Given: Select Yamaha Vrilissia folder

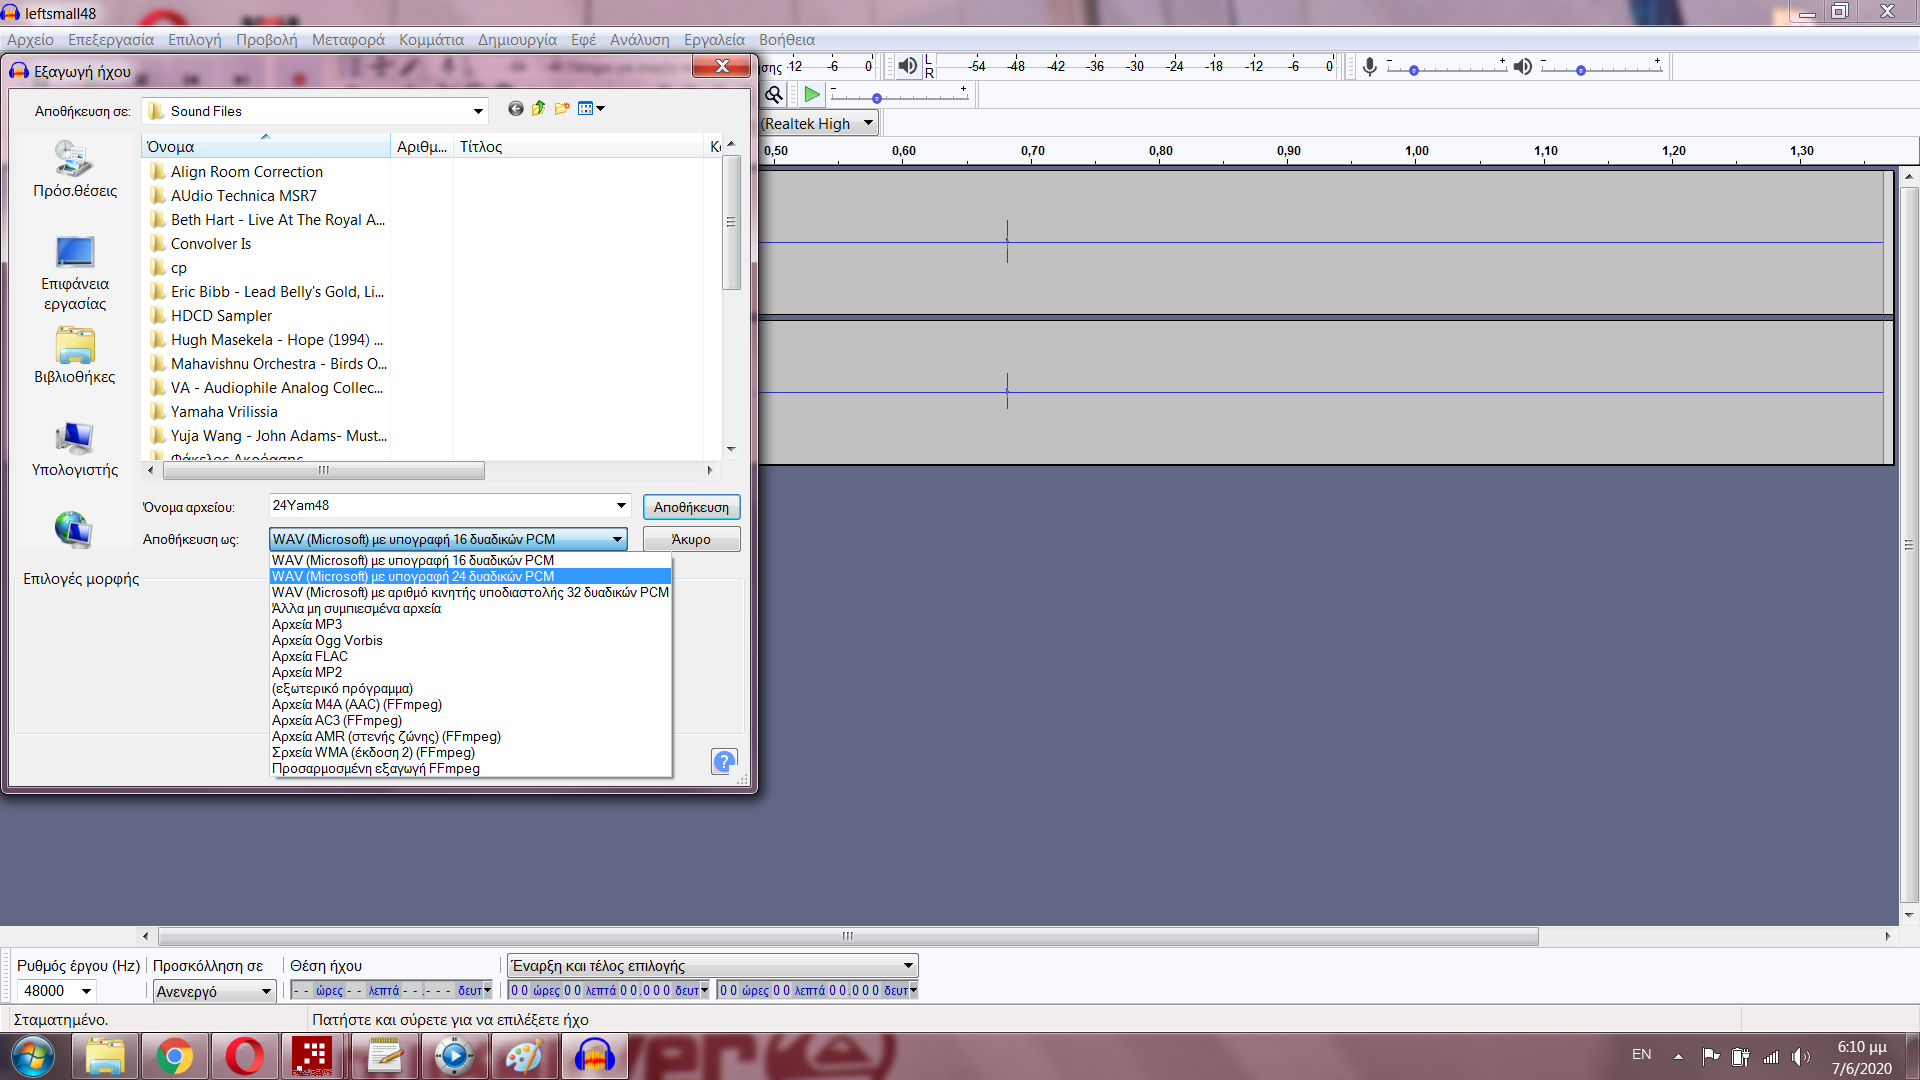Looking at the screenshot, I should coord(214,411).
